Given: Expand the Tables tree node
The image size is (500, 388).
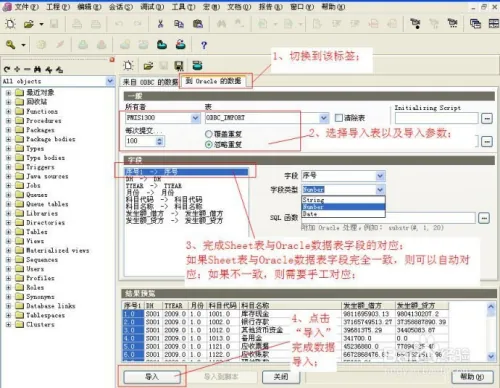Looking at the screenshot, I should click(8, 232).
